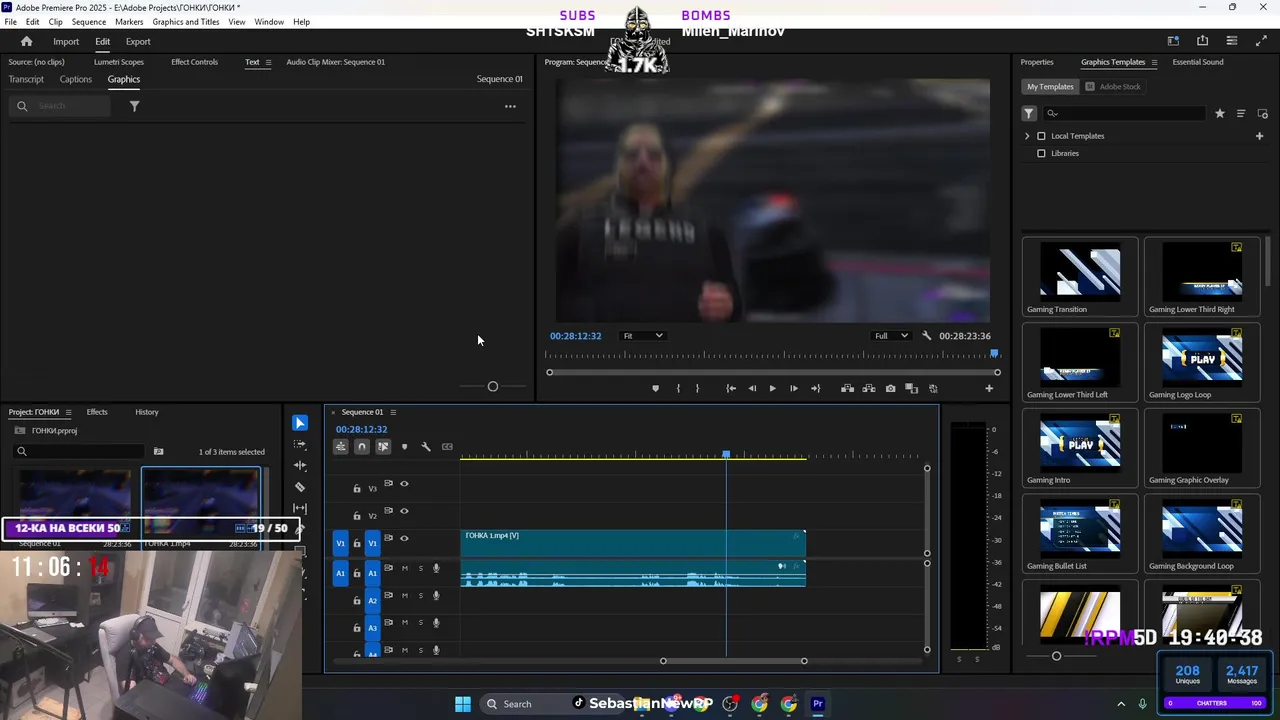The width and height of the screenshot is (1280, 720).
Task: Go to the Import workspace
Action: [66, 42]
